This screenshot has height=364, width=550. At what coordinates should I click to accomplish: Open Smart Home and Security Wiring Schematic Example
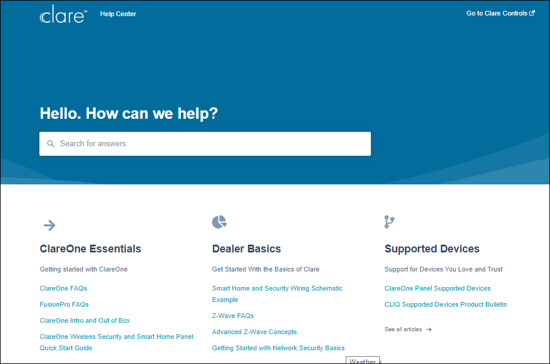tap(277, 294)
